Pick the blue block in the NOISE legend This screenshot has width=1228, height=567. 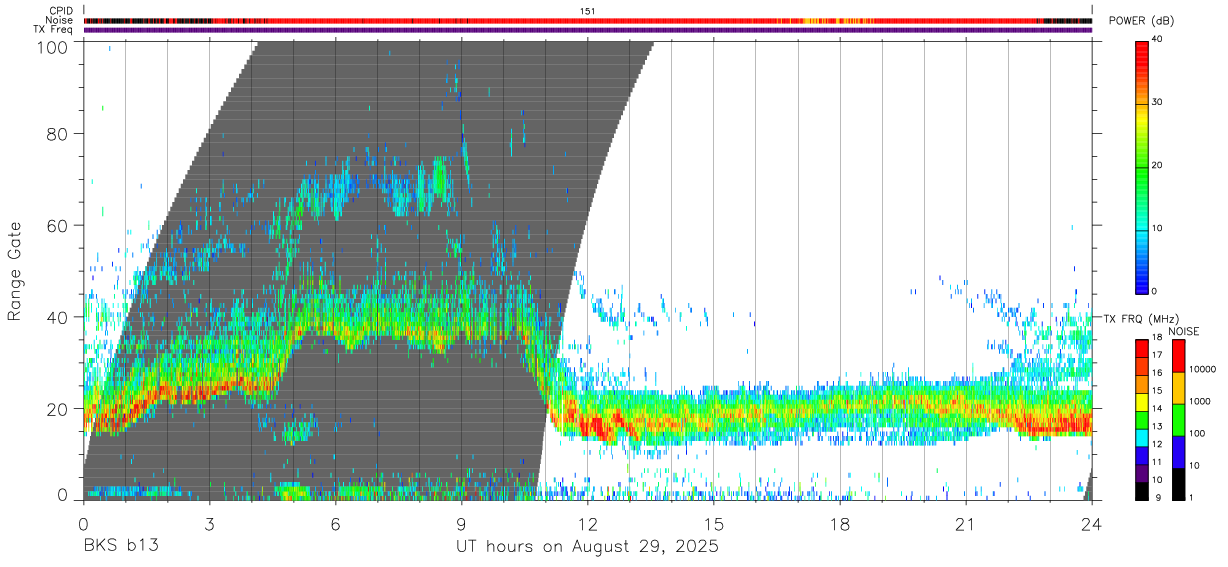1178,450
